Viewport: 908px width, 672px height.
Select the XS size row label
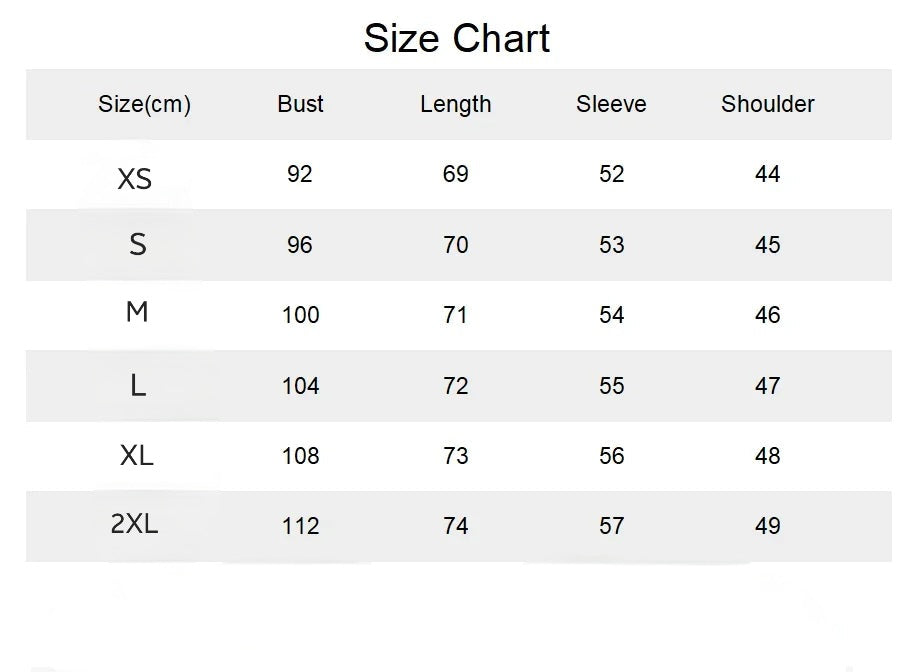click(135, 179)
